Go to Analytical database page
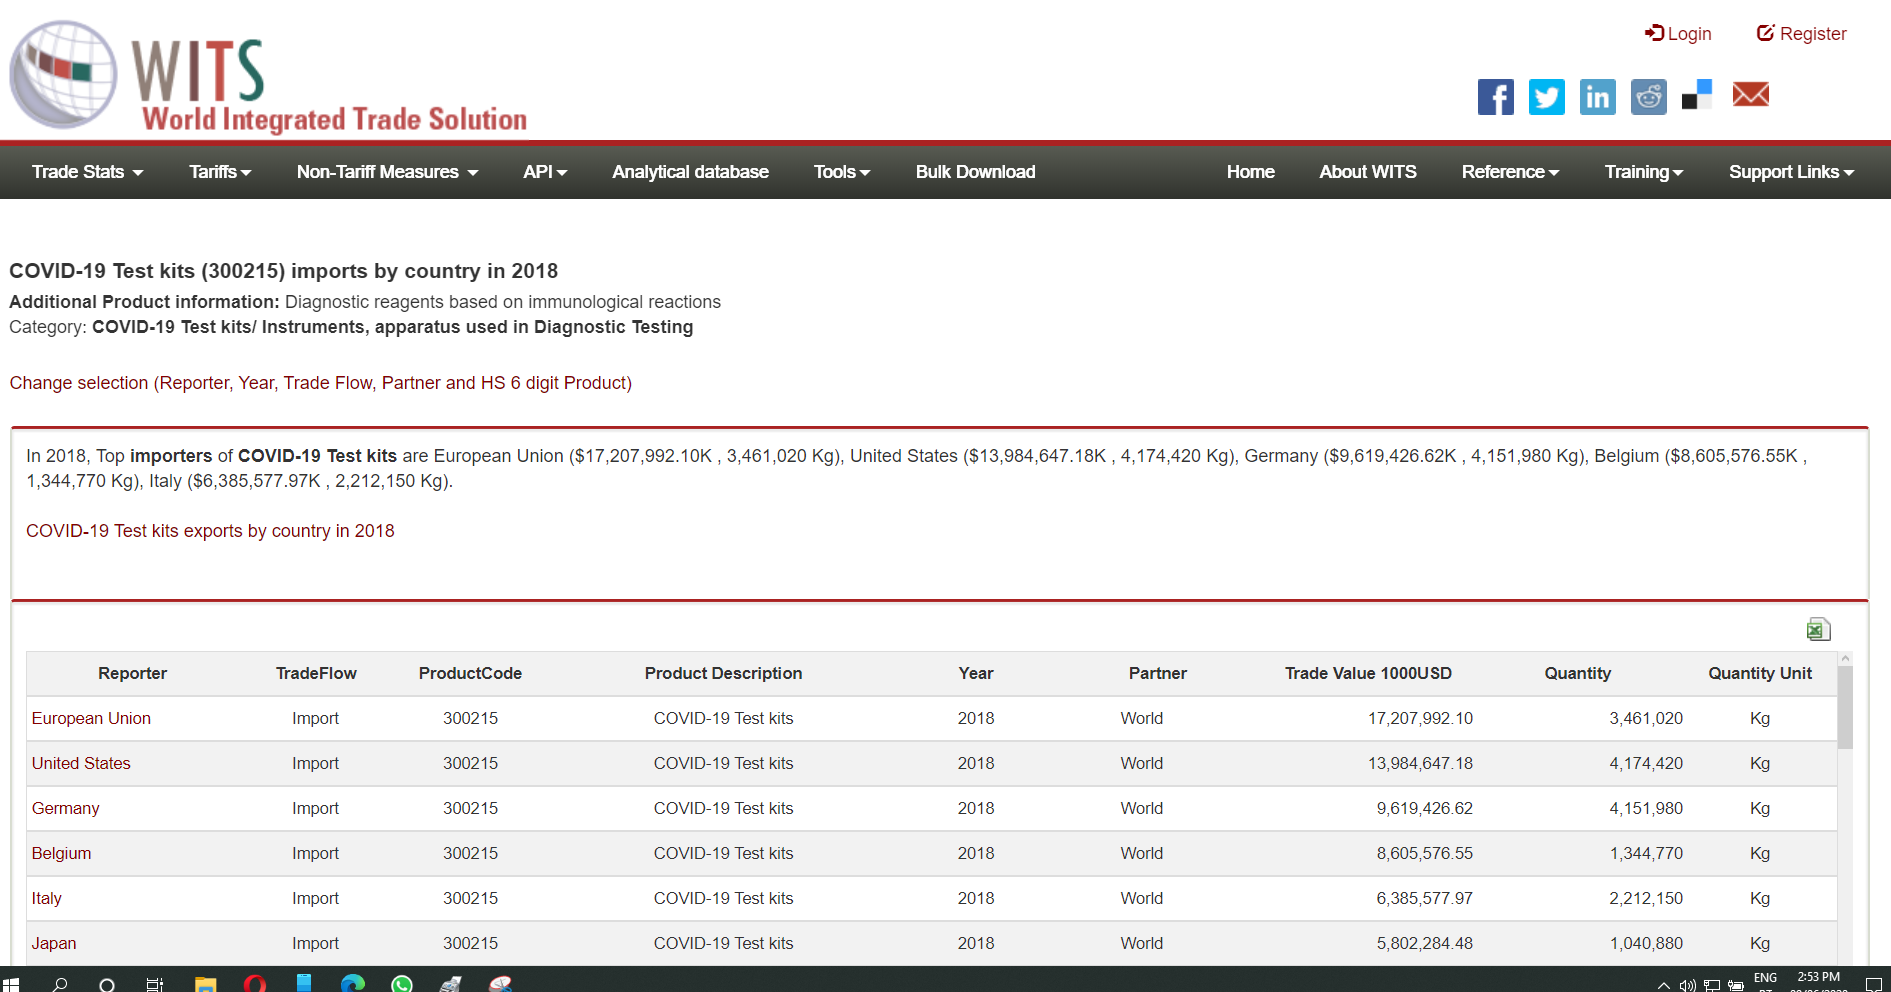Viewport: 1891px width, 992px height. [x=690, y=172]
